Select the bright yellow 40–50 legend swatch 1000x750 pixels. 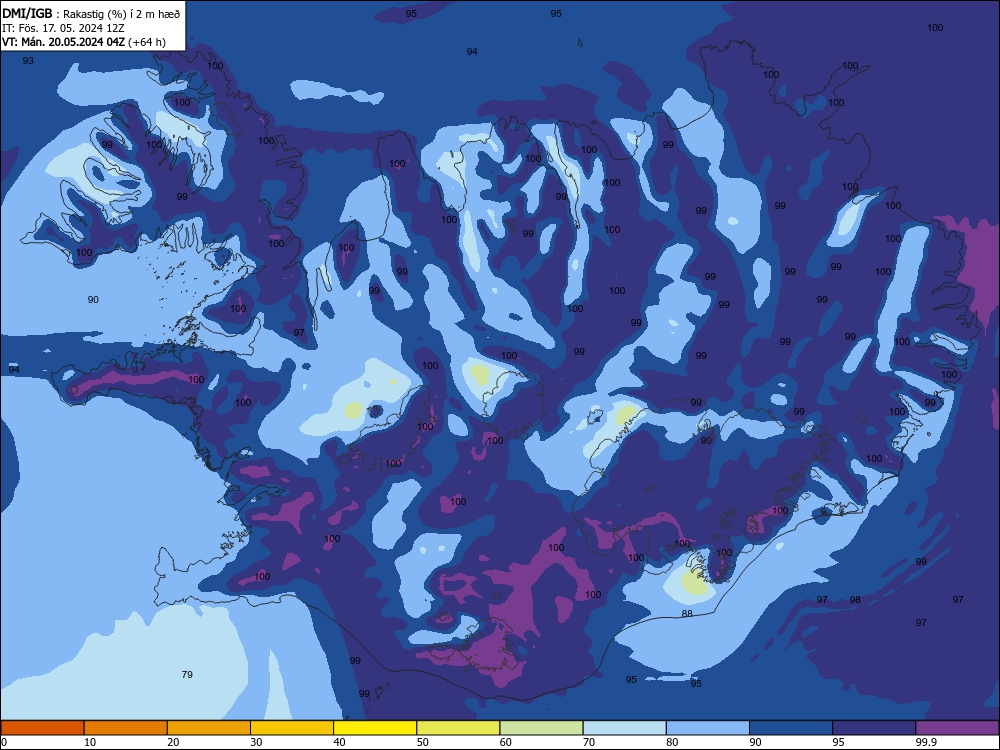(375, 728)
